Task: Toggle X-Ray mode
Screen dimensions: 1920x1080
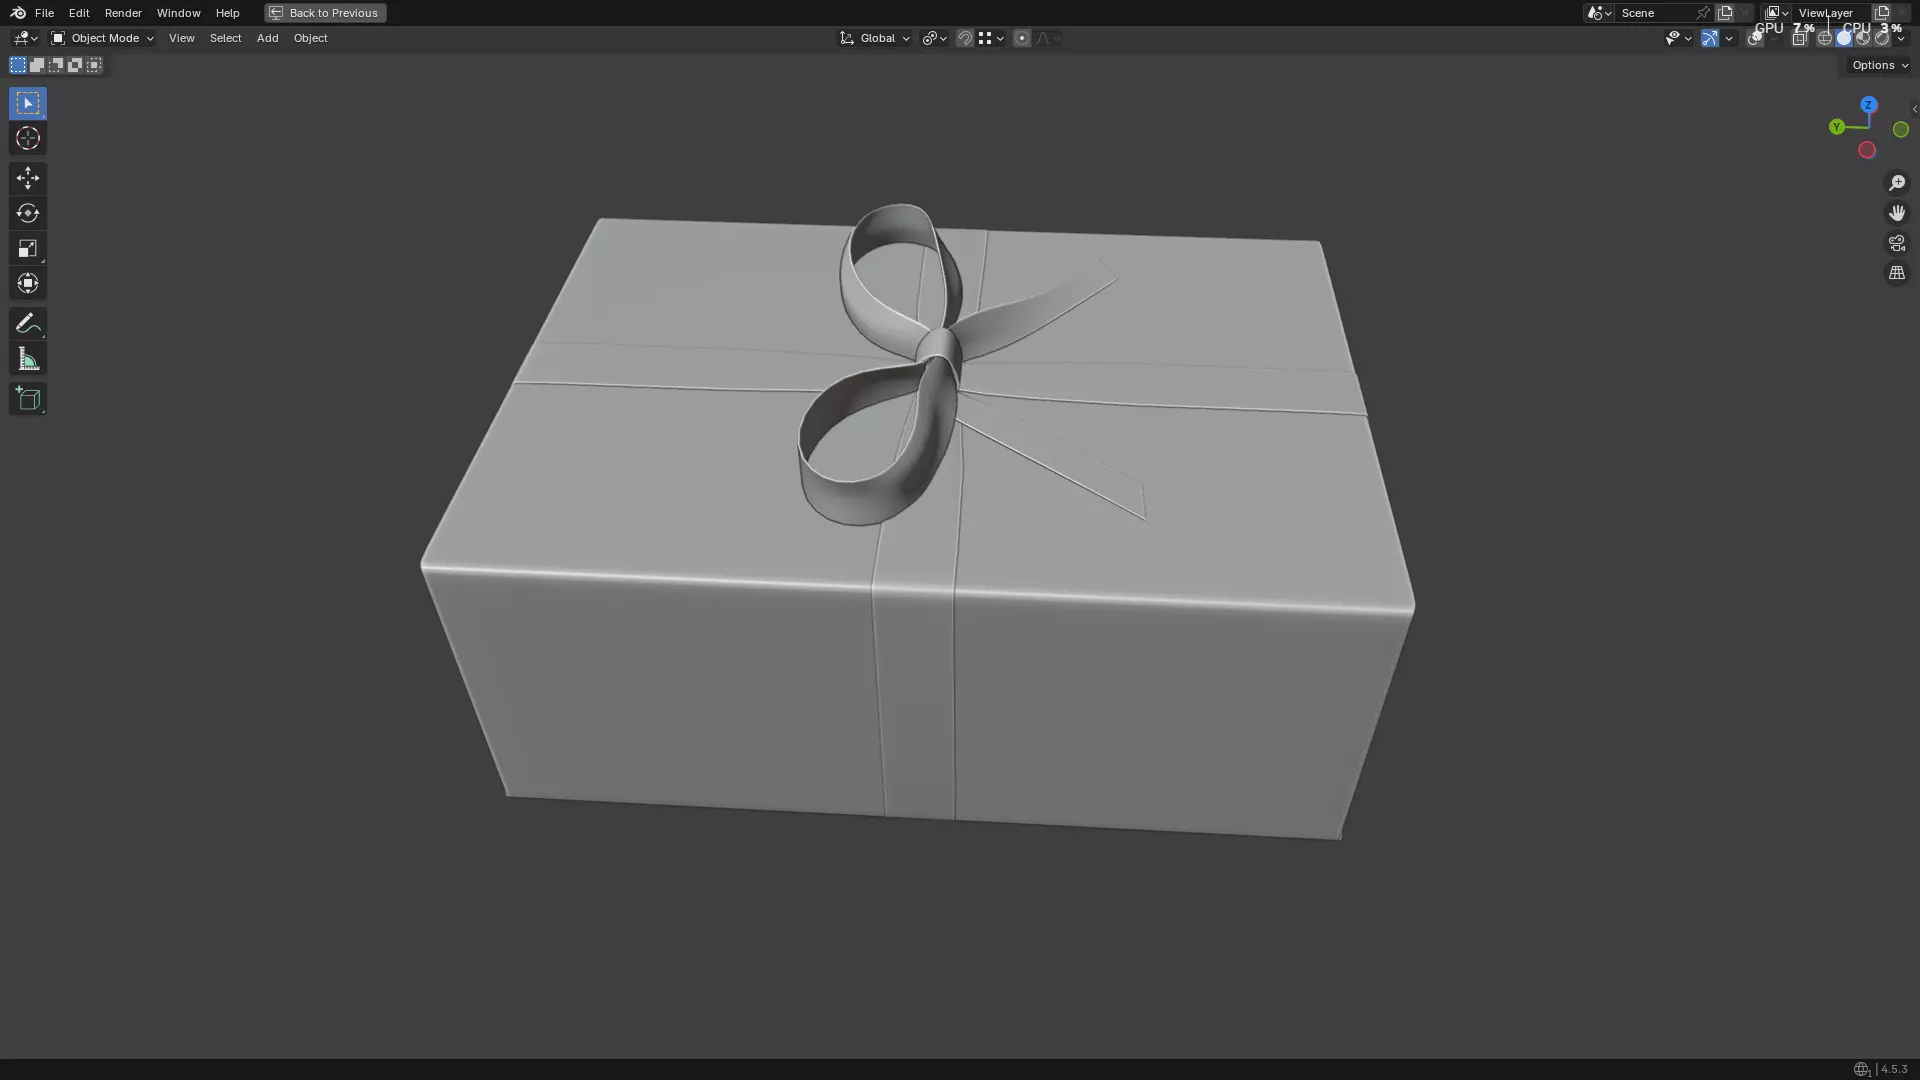Action: (x=1800, y=38)
